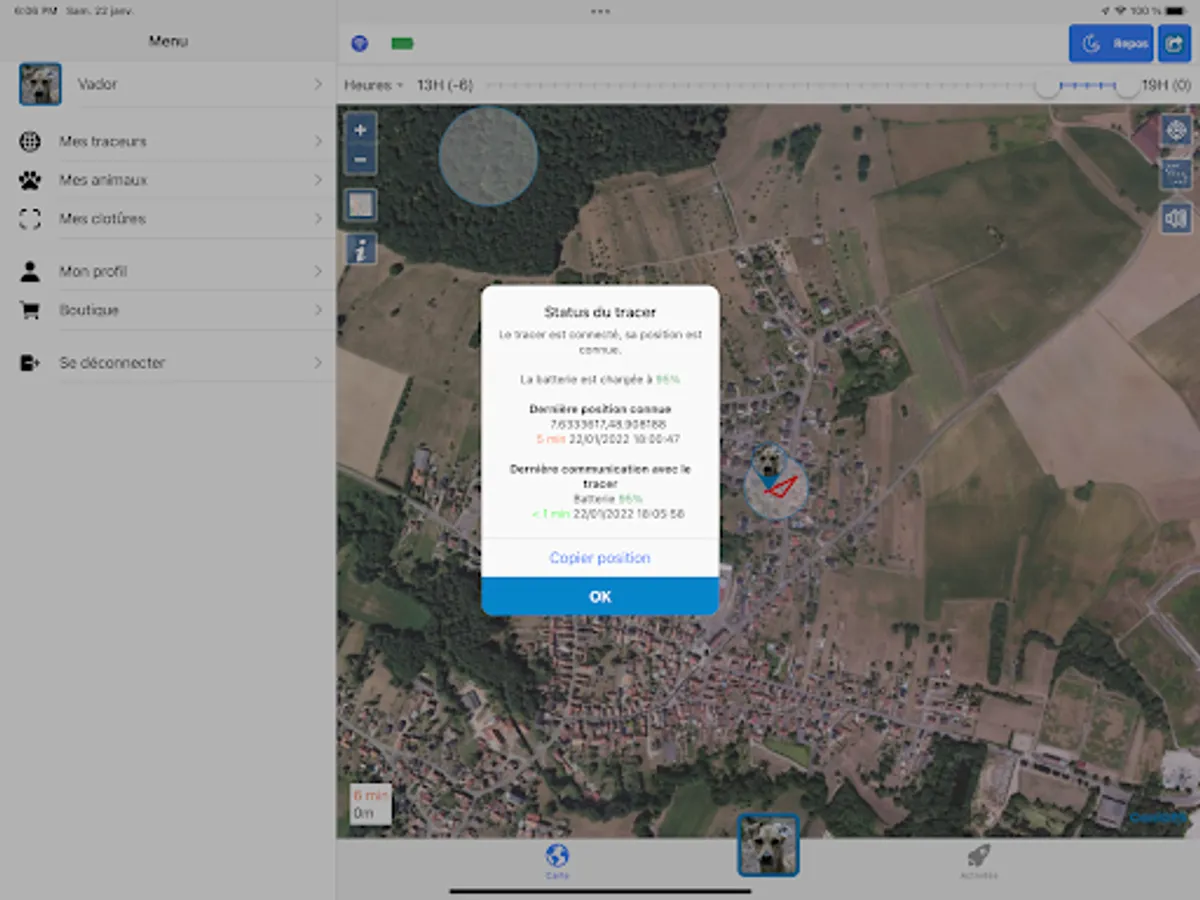Click the 19H (0) end time label
1200x900 pixels.
coord(1166,85)
